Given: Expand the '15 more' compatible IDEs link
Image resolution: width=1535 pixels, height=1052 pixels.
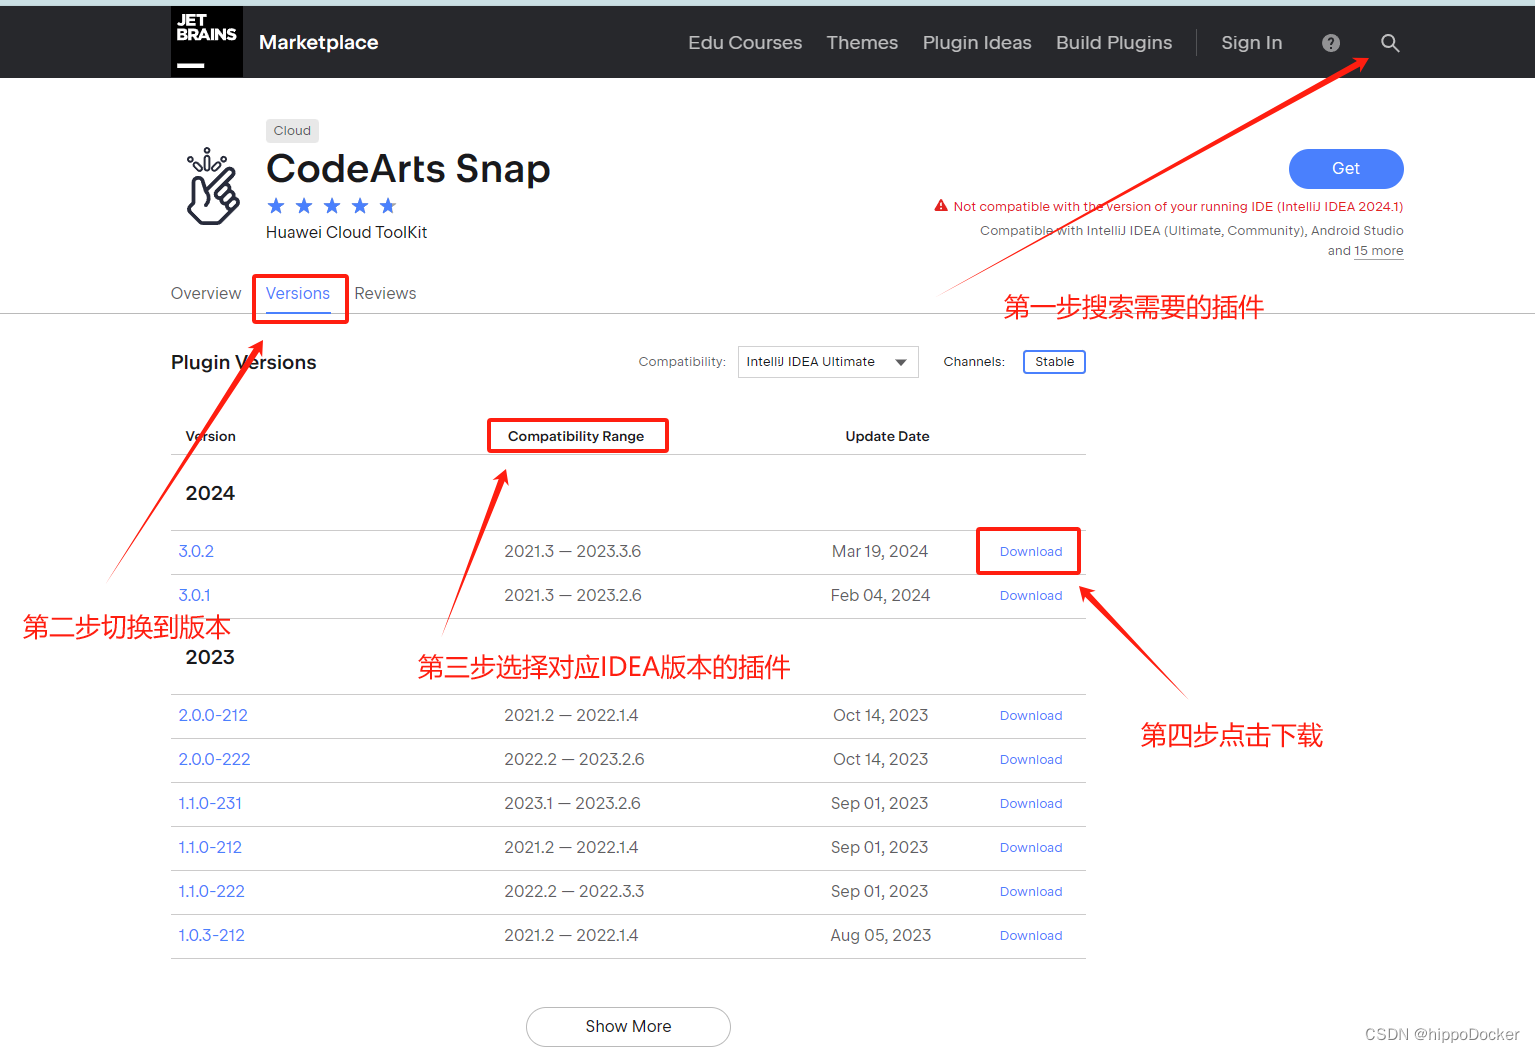Looking at the screenshot, I should (x=1379, y=251).
